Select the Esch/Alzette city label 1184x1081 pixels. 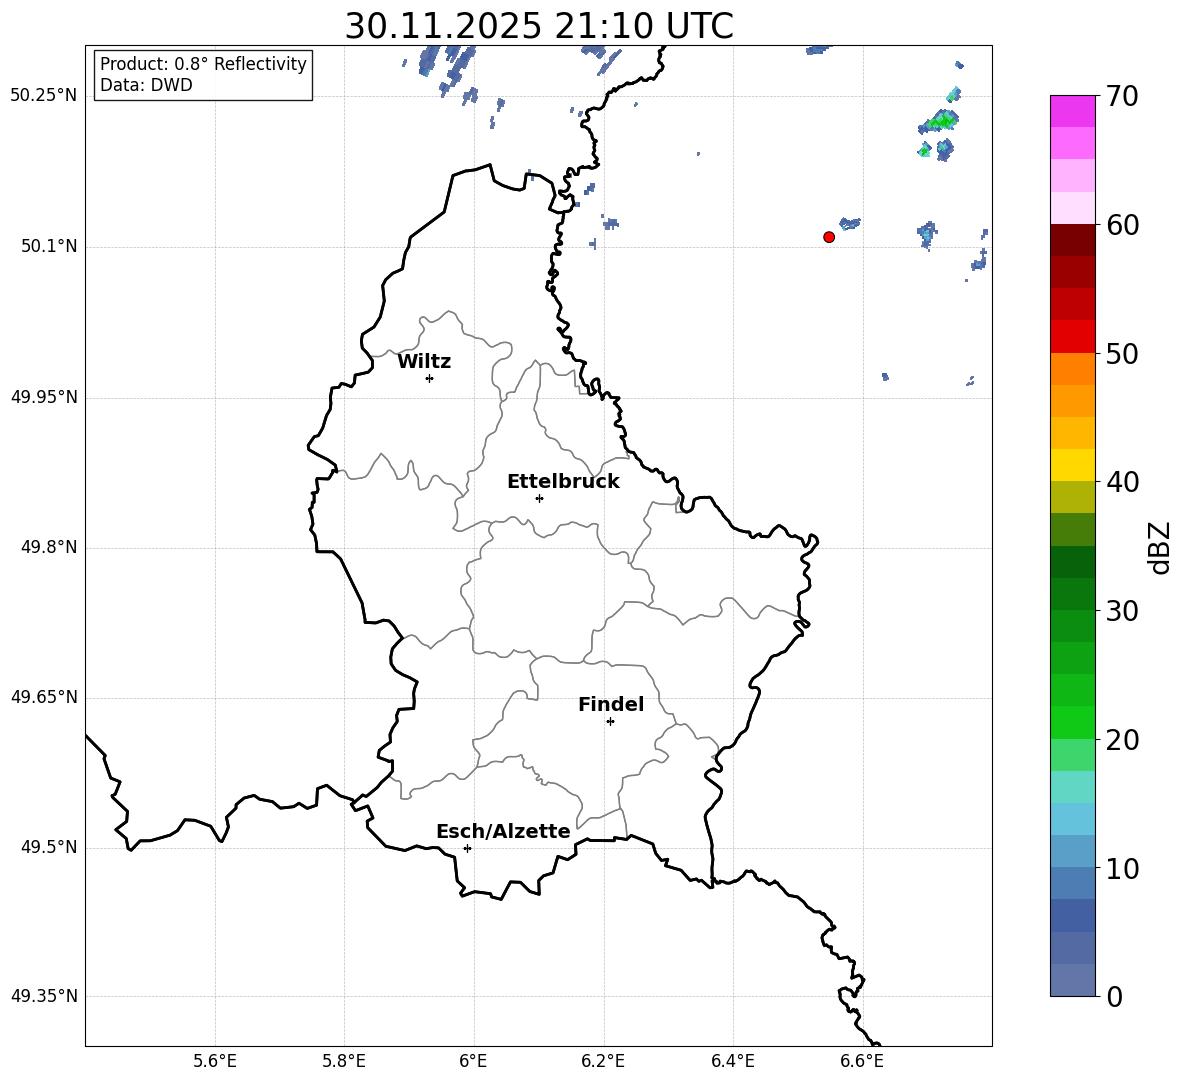pos(503,832)
